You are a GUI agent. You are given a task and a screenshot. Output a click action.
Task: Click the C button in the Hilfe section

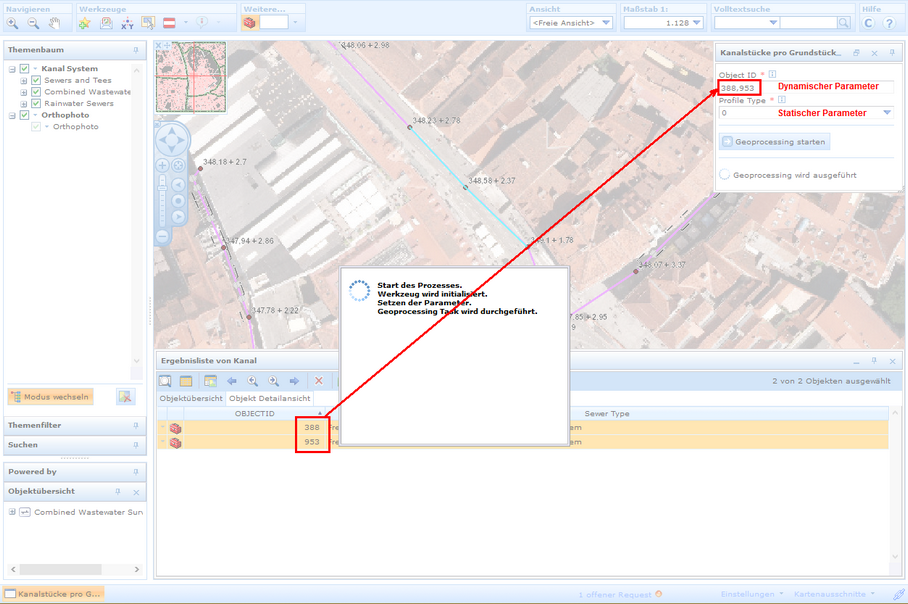[x=869, y=21]
